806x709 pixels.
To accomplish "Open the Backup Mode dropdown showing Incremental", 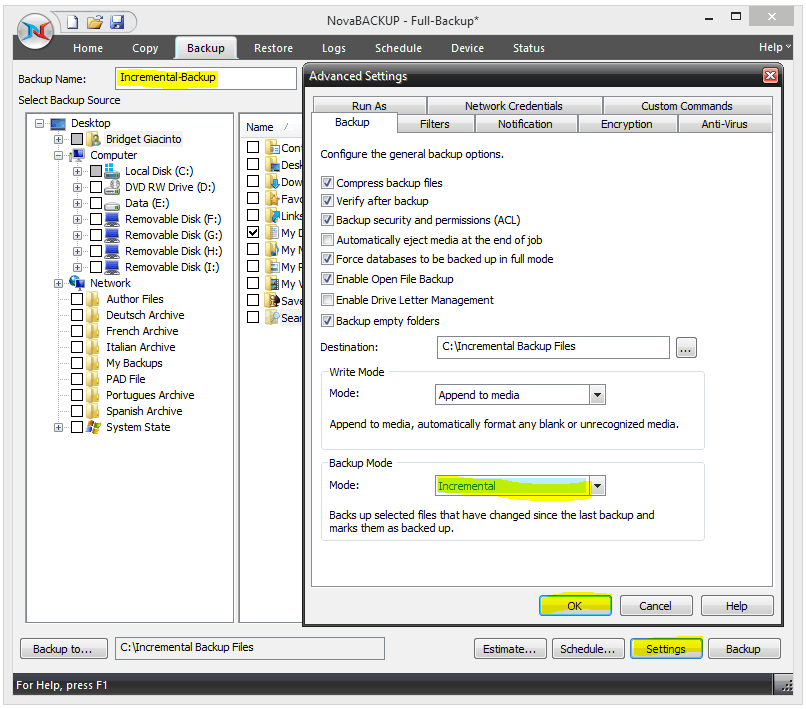I will [x=597, y=486].
